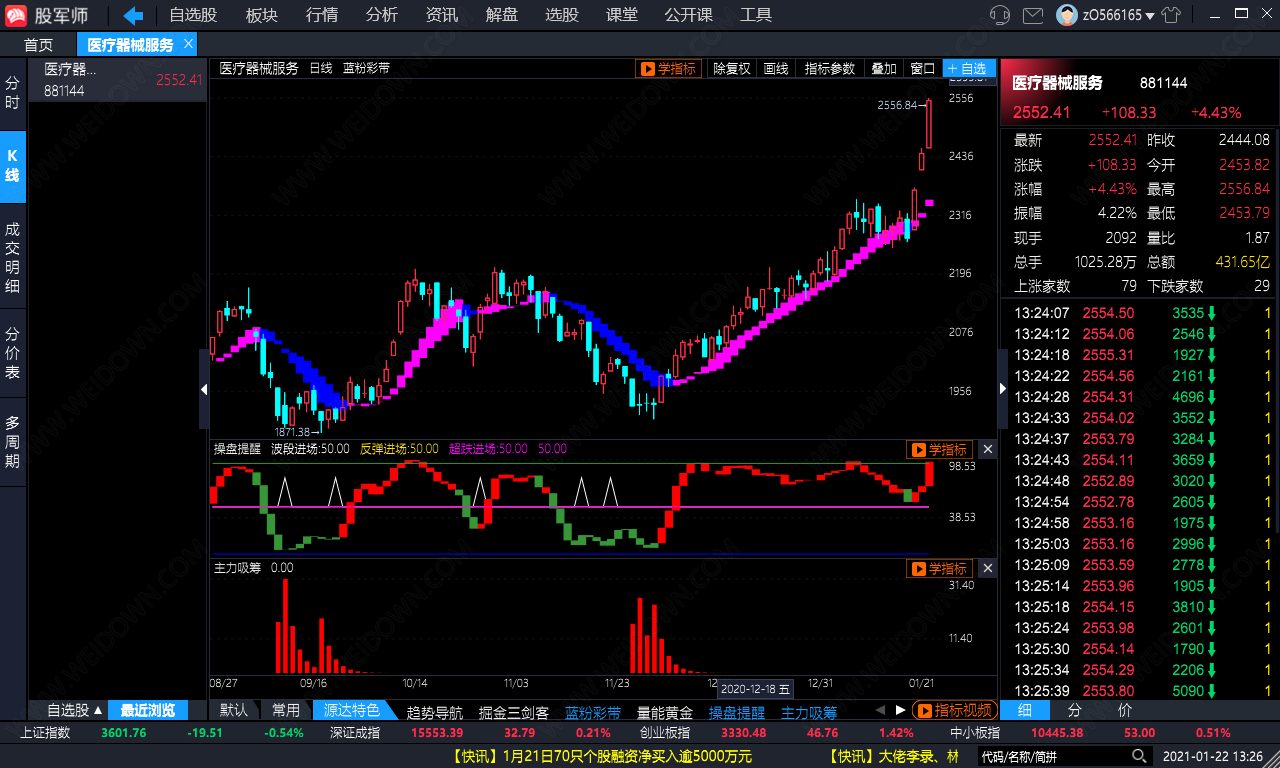Open the 行情 menu

click(322, 15)
